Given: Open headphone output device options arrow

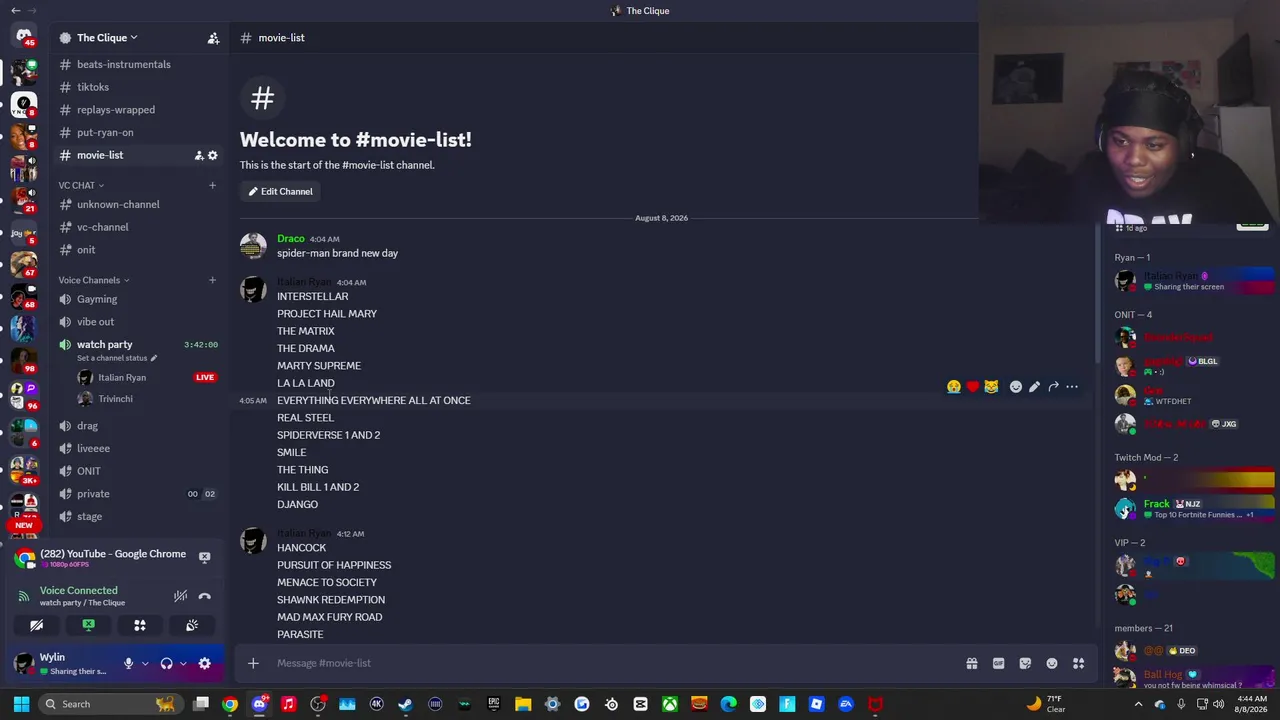Looking at the screenshot, I should [x=183, y=663].
